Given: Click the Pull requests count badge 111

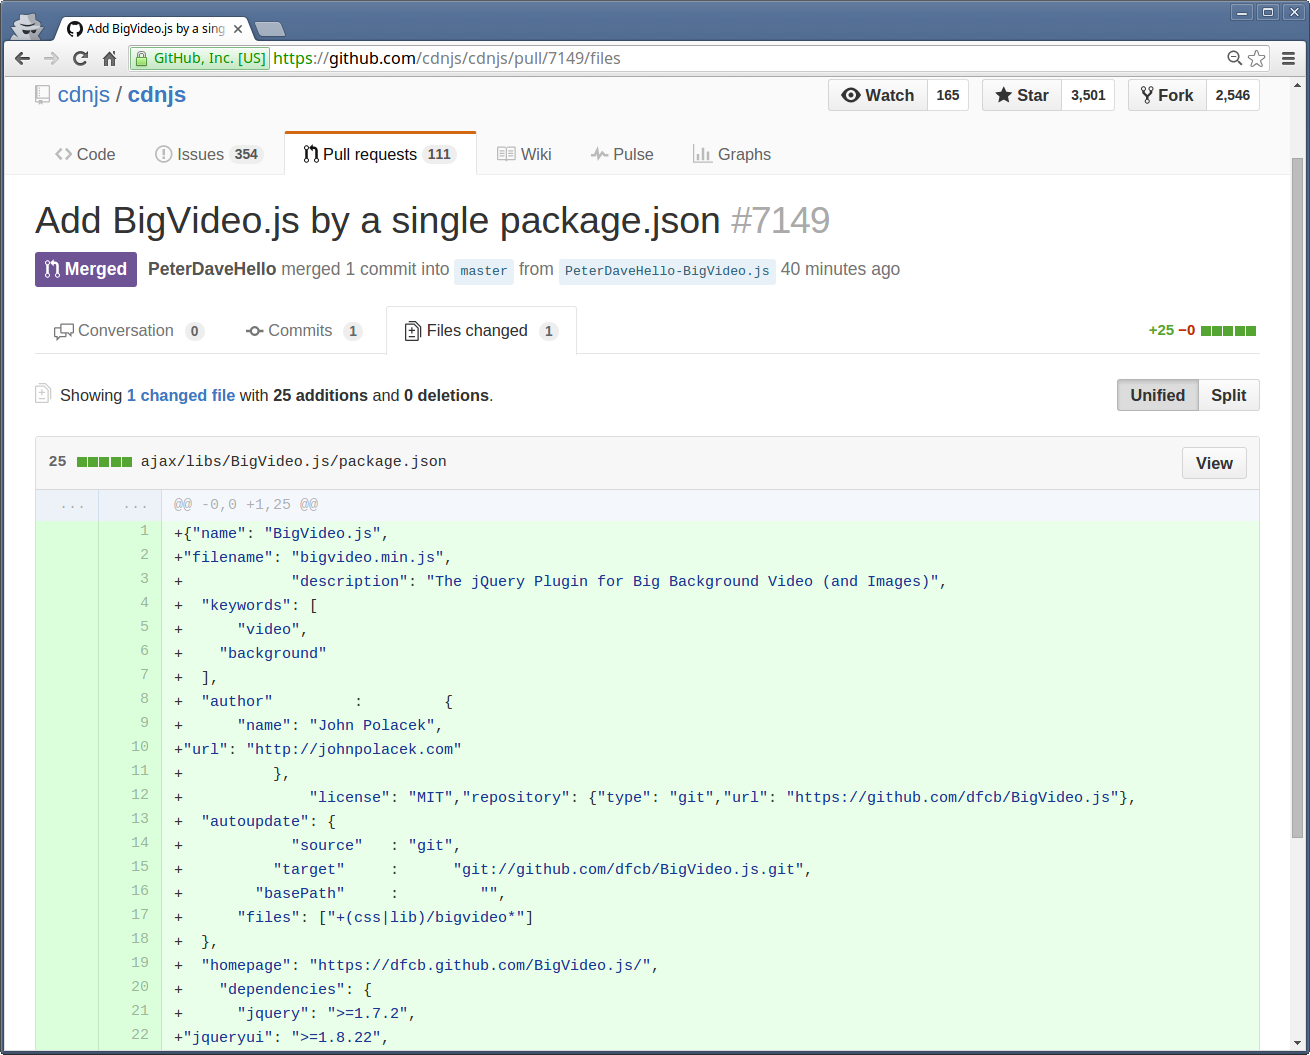Looking at the screenshot, I should pos(439,154).
